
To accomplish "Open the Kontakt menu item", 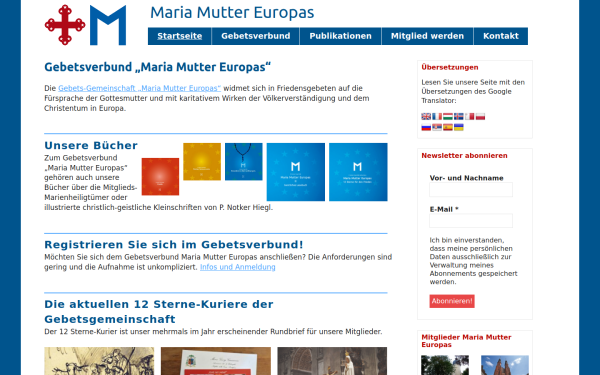I will [501, 36].
